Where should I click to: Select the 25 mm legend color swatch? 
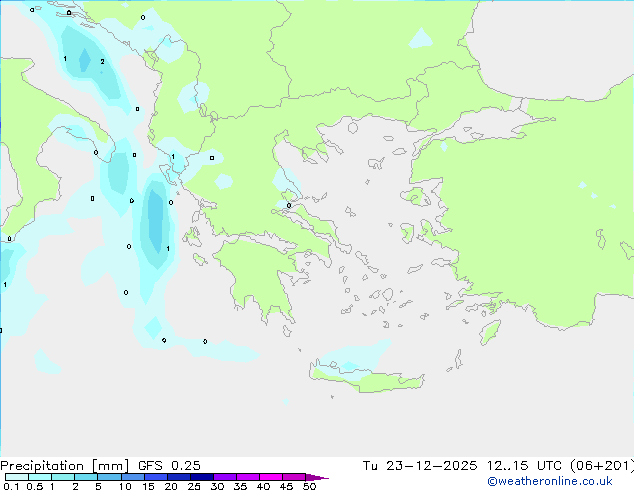(202, 477)
